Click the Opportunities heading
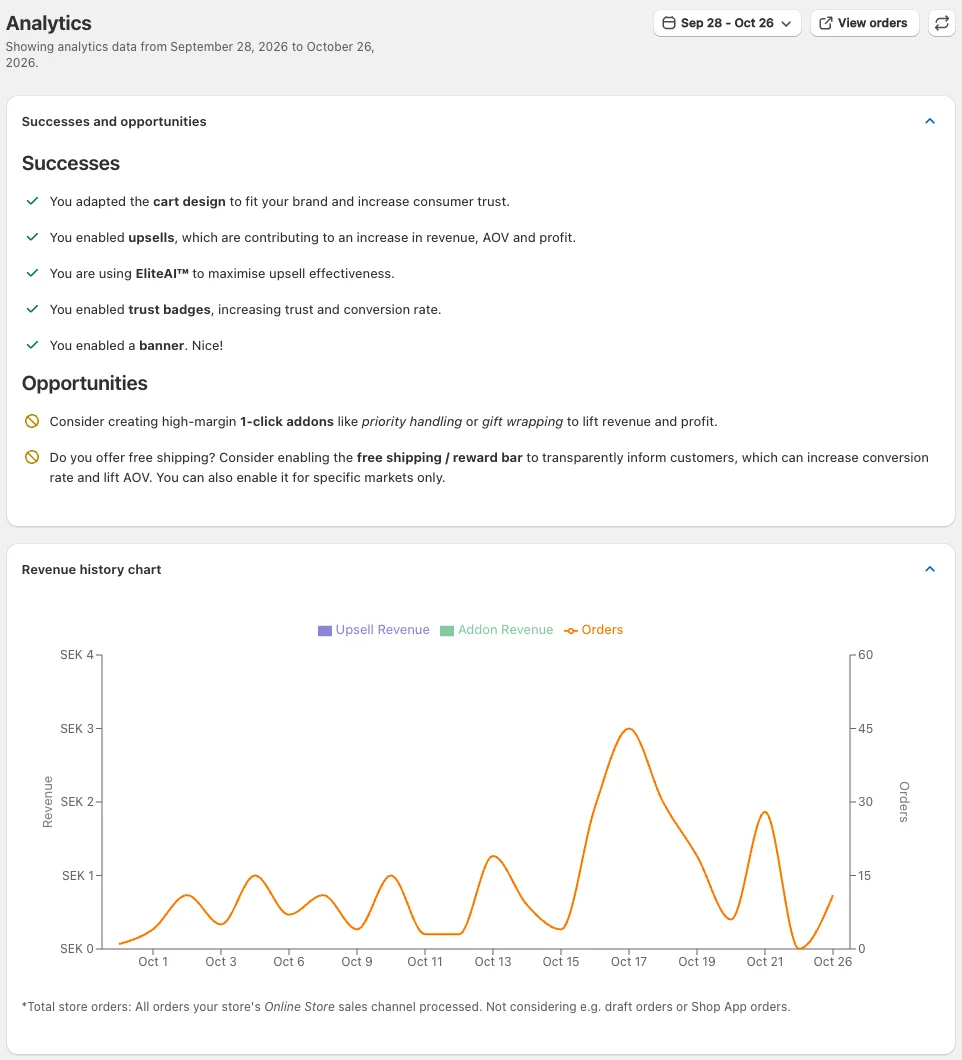This screenshot has width=962, height=1060. tap(85, 383)
